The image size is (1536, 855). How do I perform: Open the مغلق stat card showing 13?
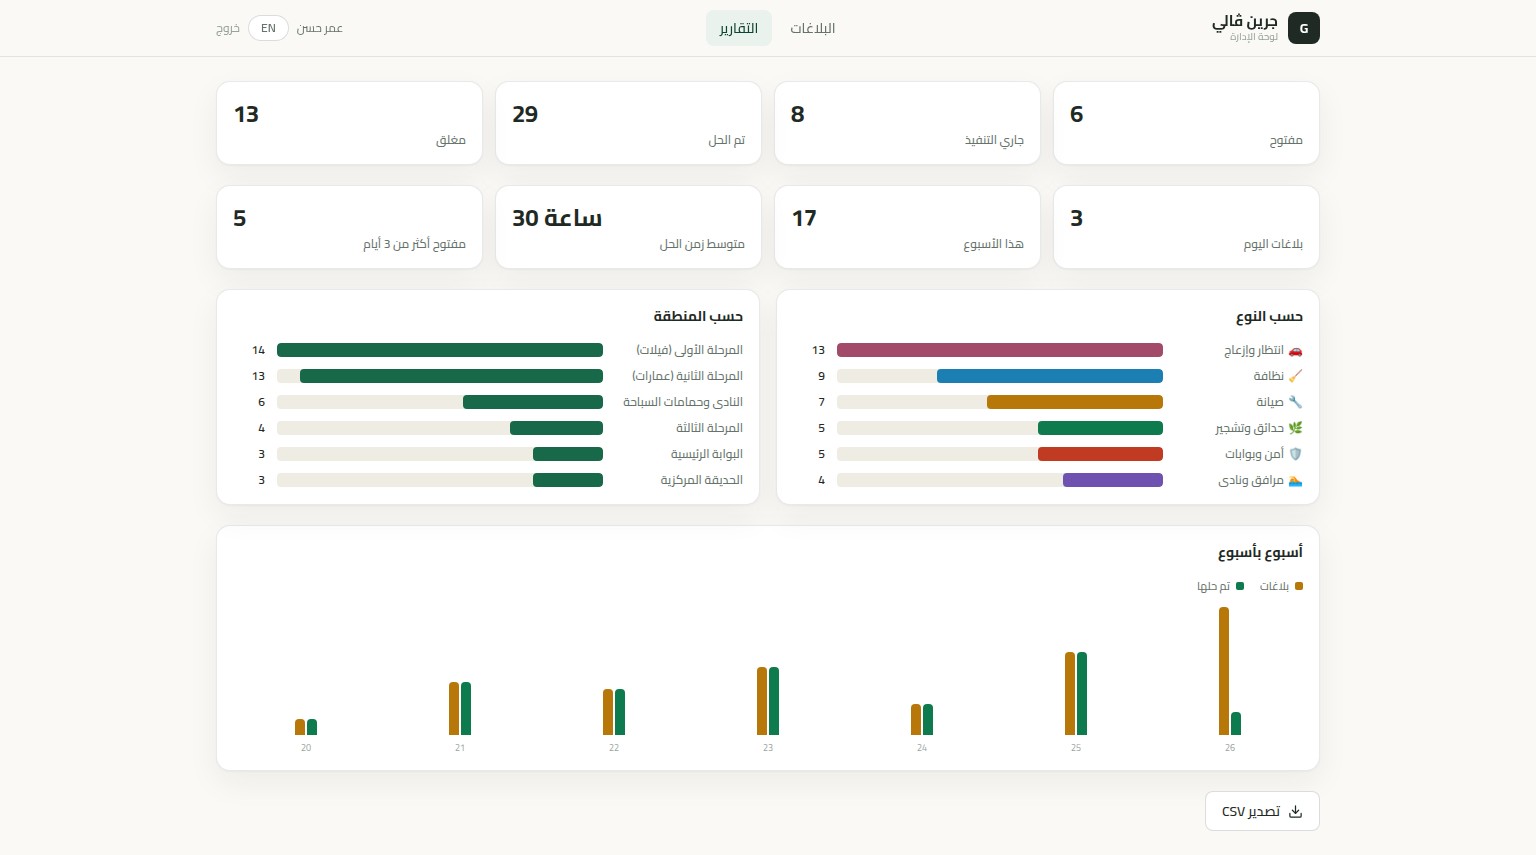point(349,123)
